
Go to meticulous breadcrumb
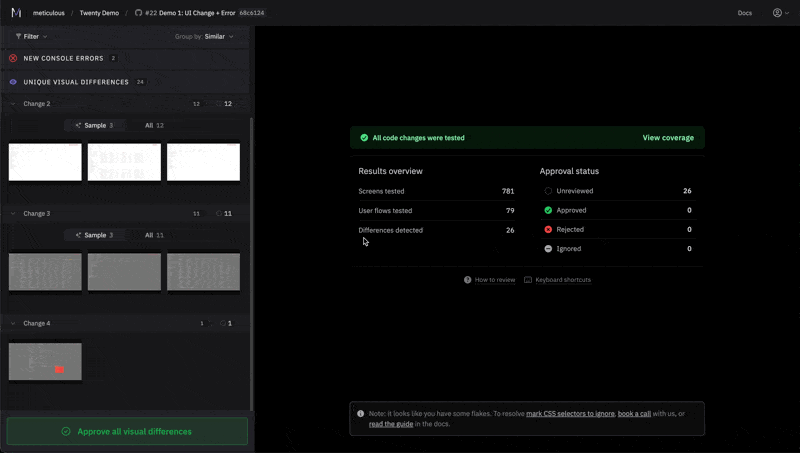[x=48, y=13]
